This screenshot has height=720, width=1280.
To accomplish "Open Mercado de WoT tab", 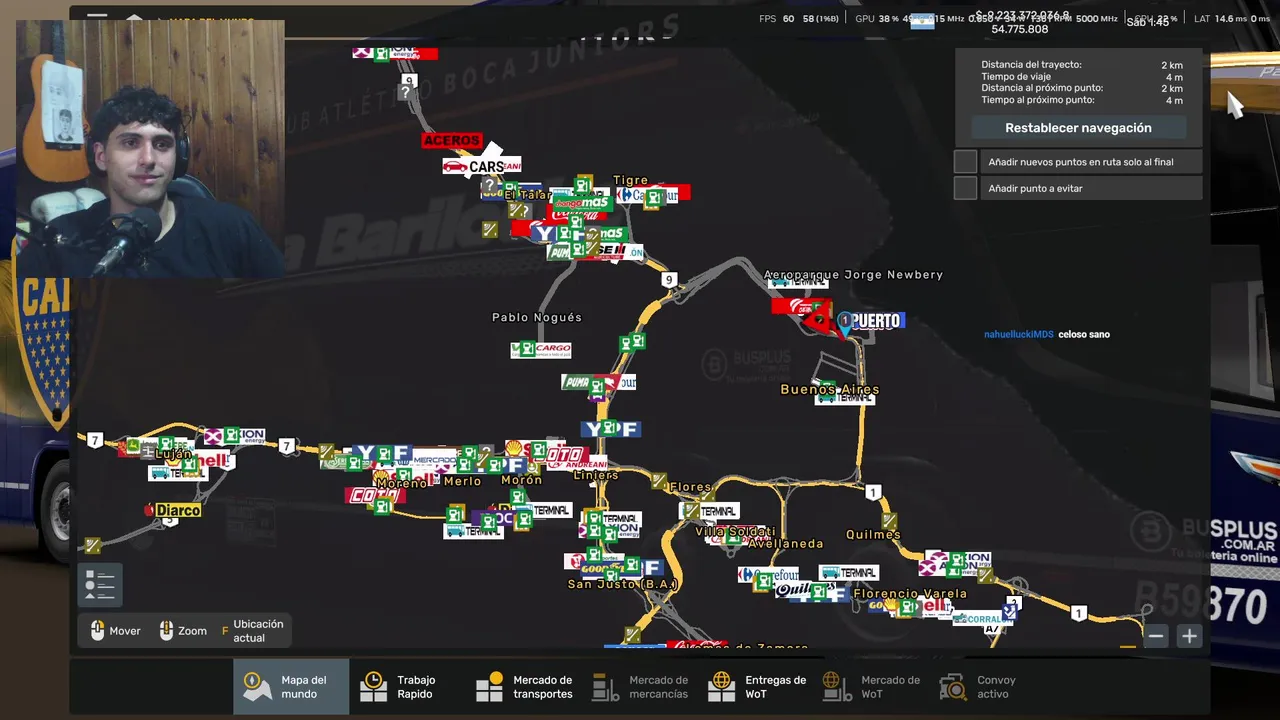I will pyautogui.click(x=871, y=687).
